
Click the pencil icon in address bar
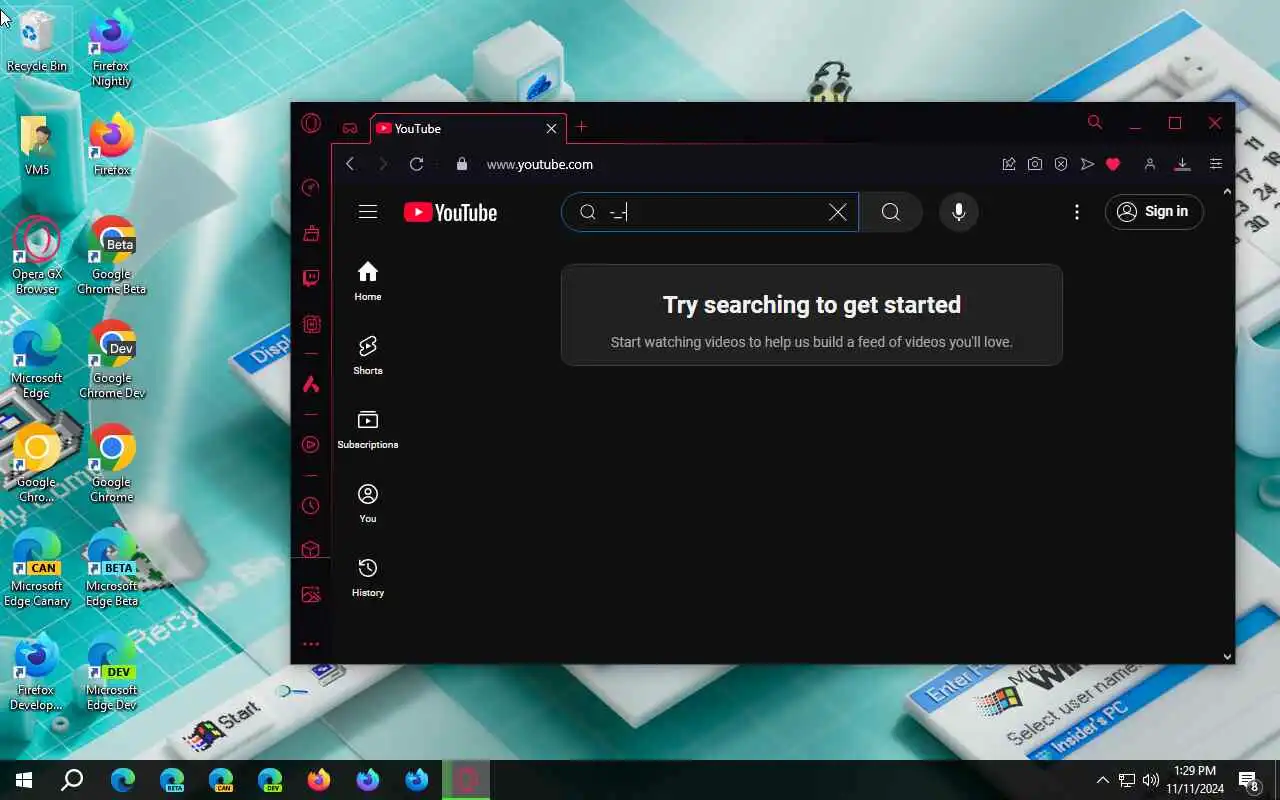1009,164
